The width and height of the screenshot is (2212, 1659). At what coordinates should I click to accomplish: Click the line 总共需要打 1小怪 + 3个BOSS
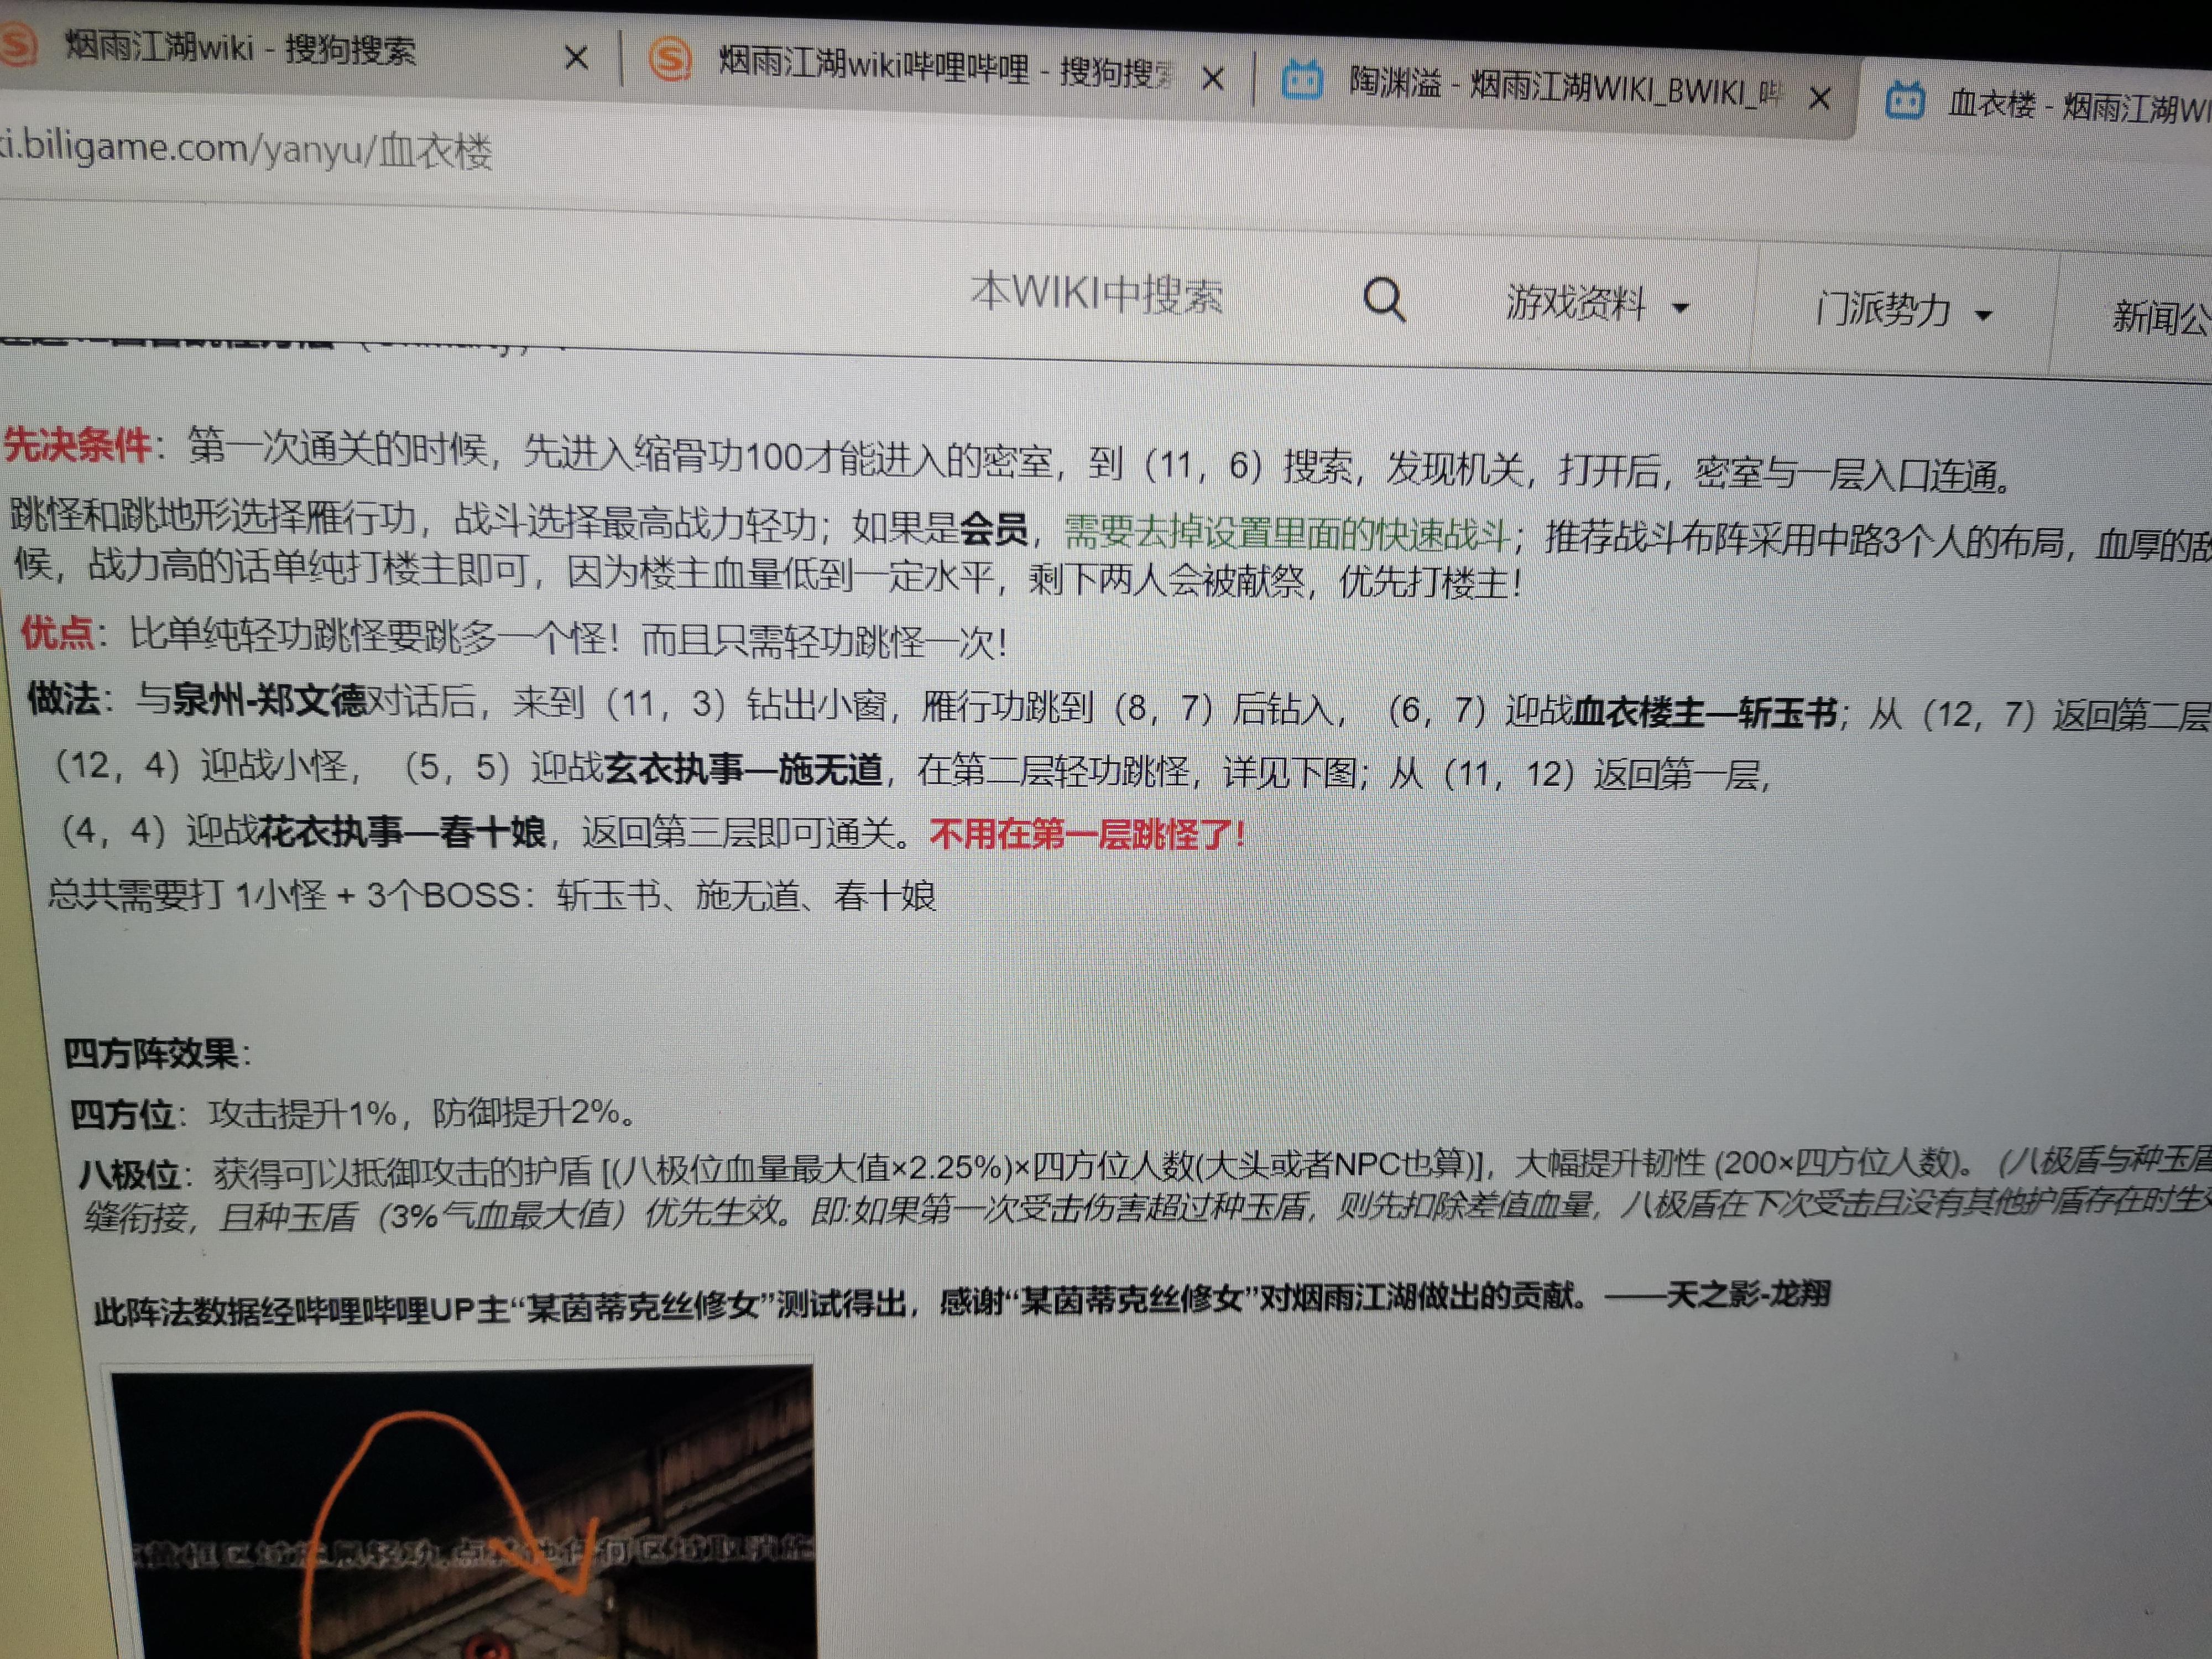tap(492, 895)
